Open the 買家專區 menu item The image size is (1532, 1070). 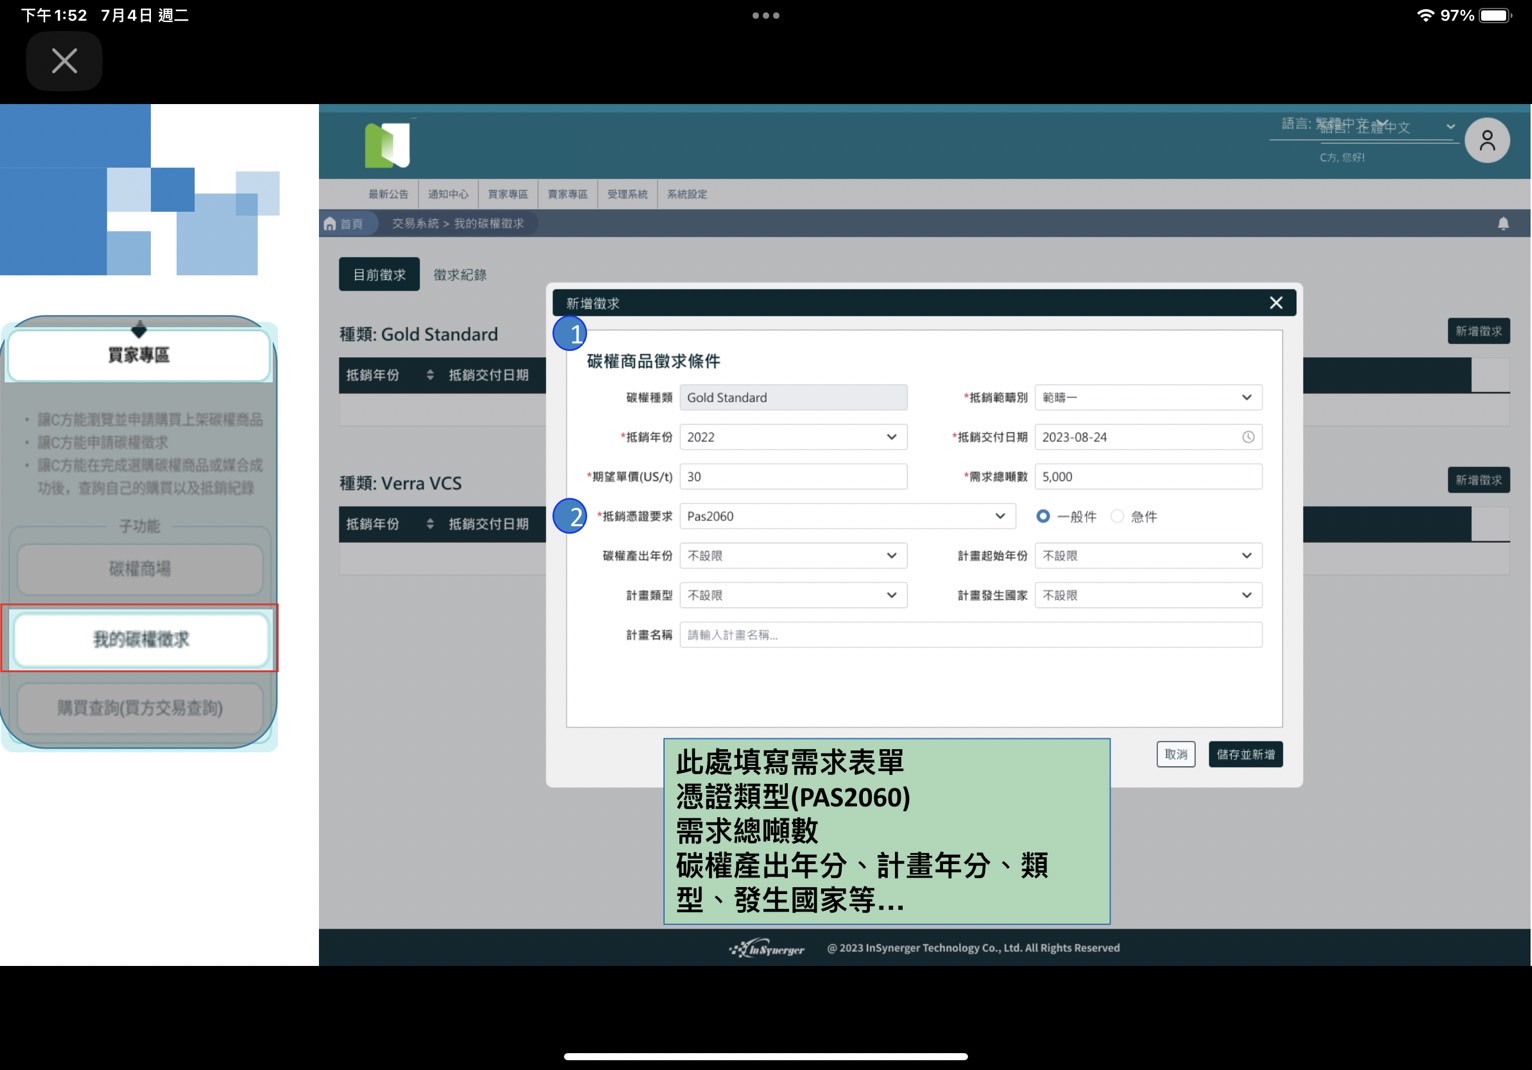[x=508, y=194]
